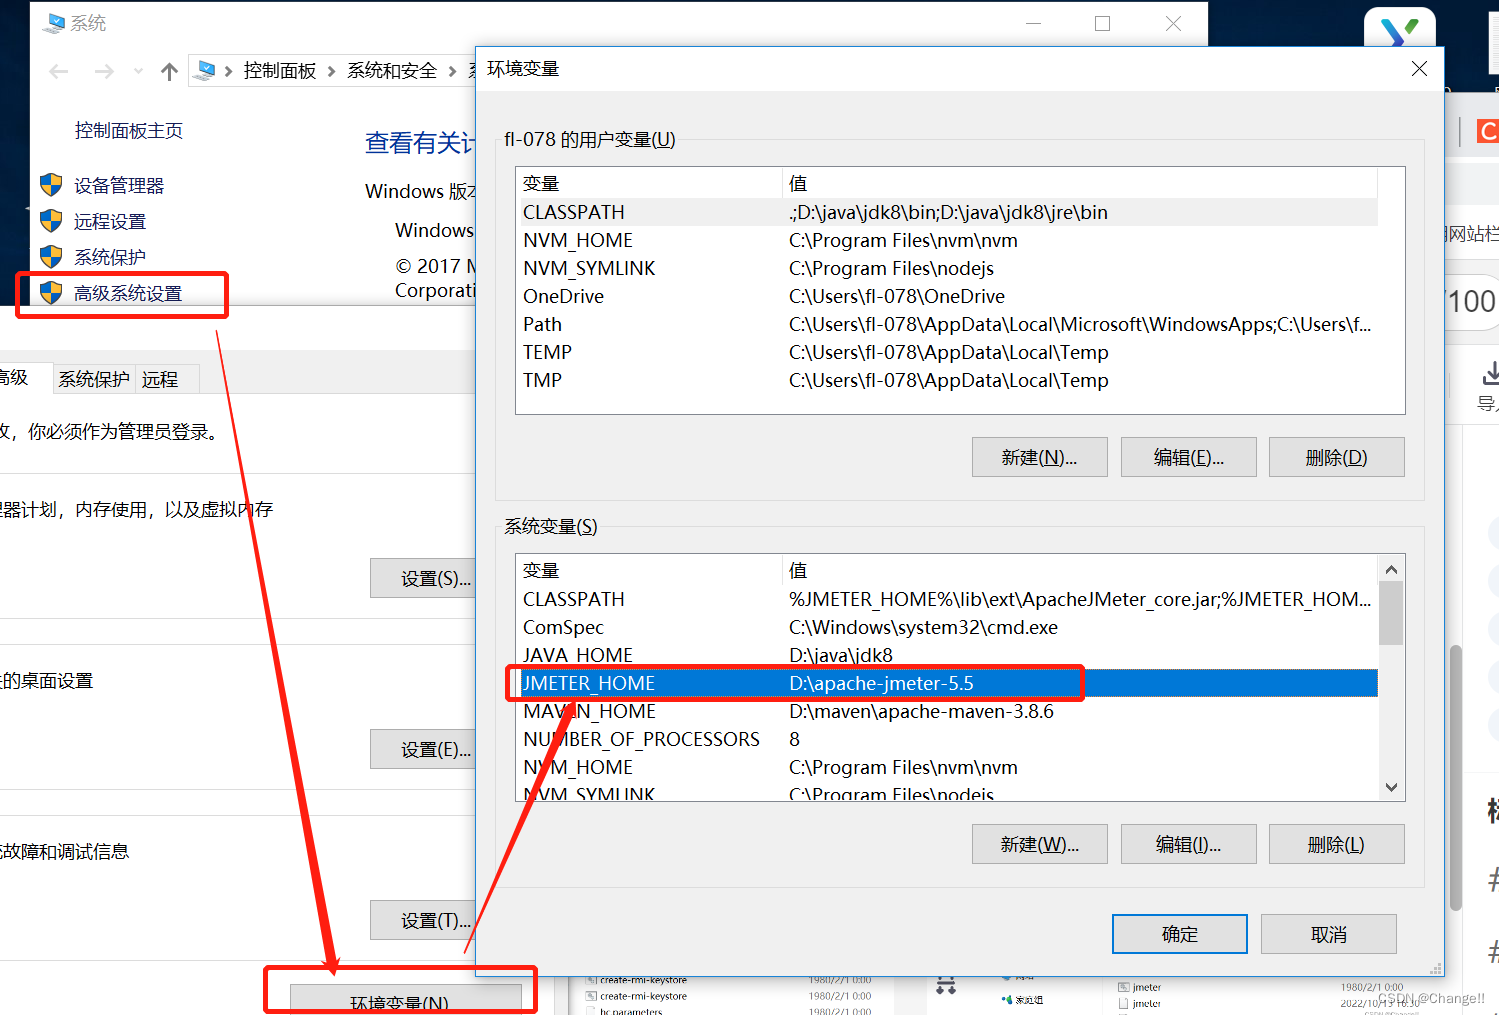Close the 环境变量 dialog with X

pos(1419,68)
